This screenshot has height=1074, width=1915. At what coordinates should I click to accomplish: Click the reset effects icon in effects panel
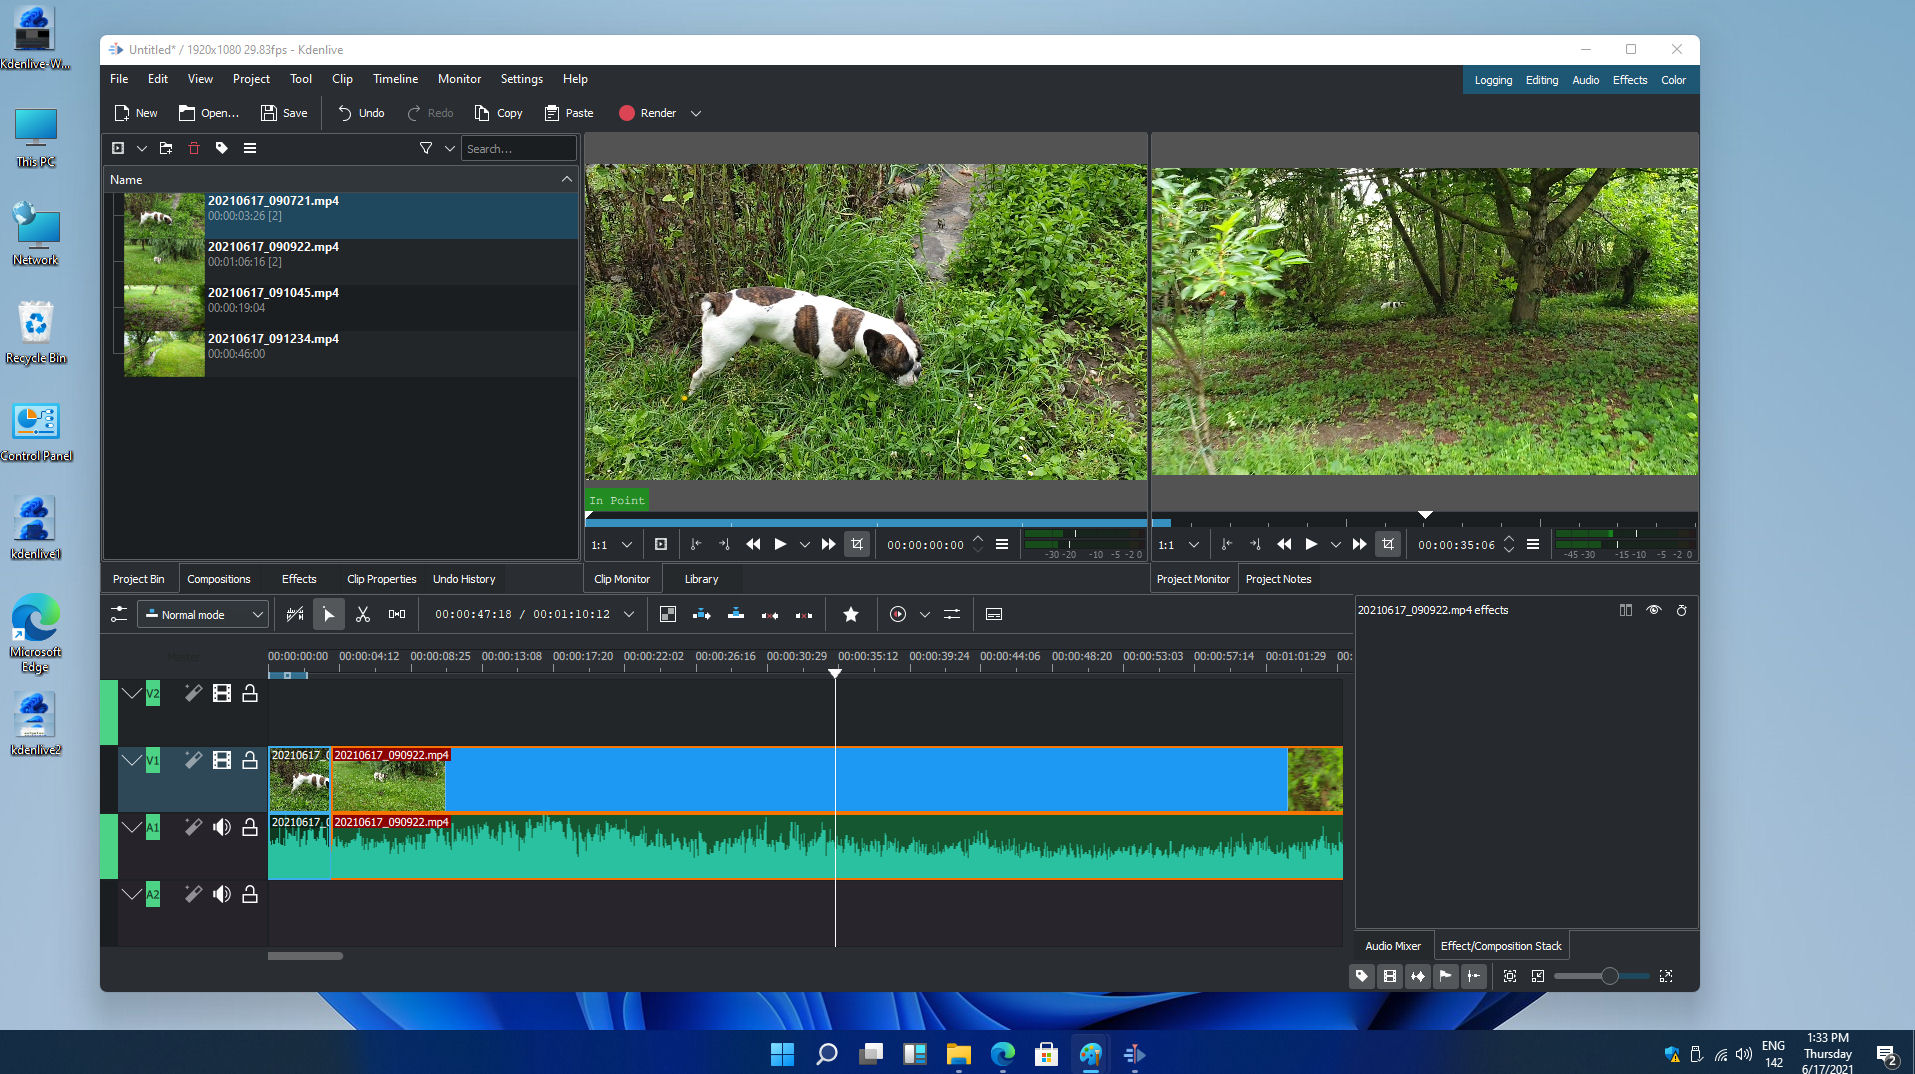(1682, 610)
